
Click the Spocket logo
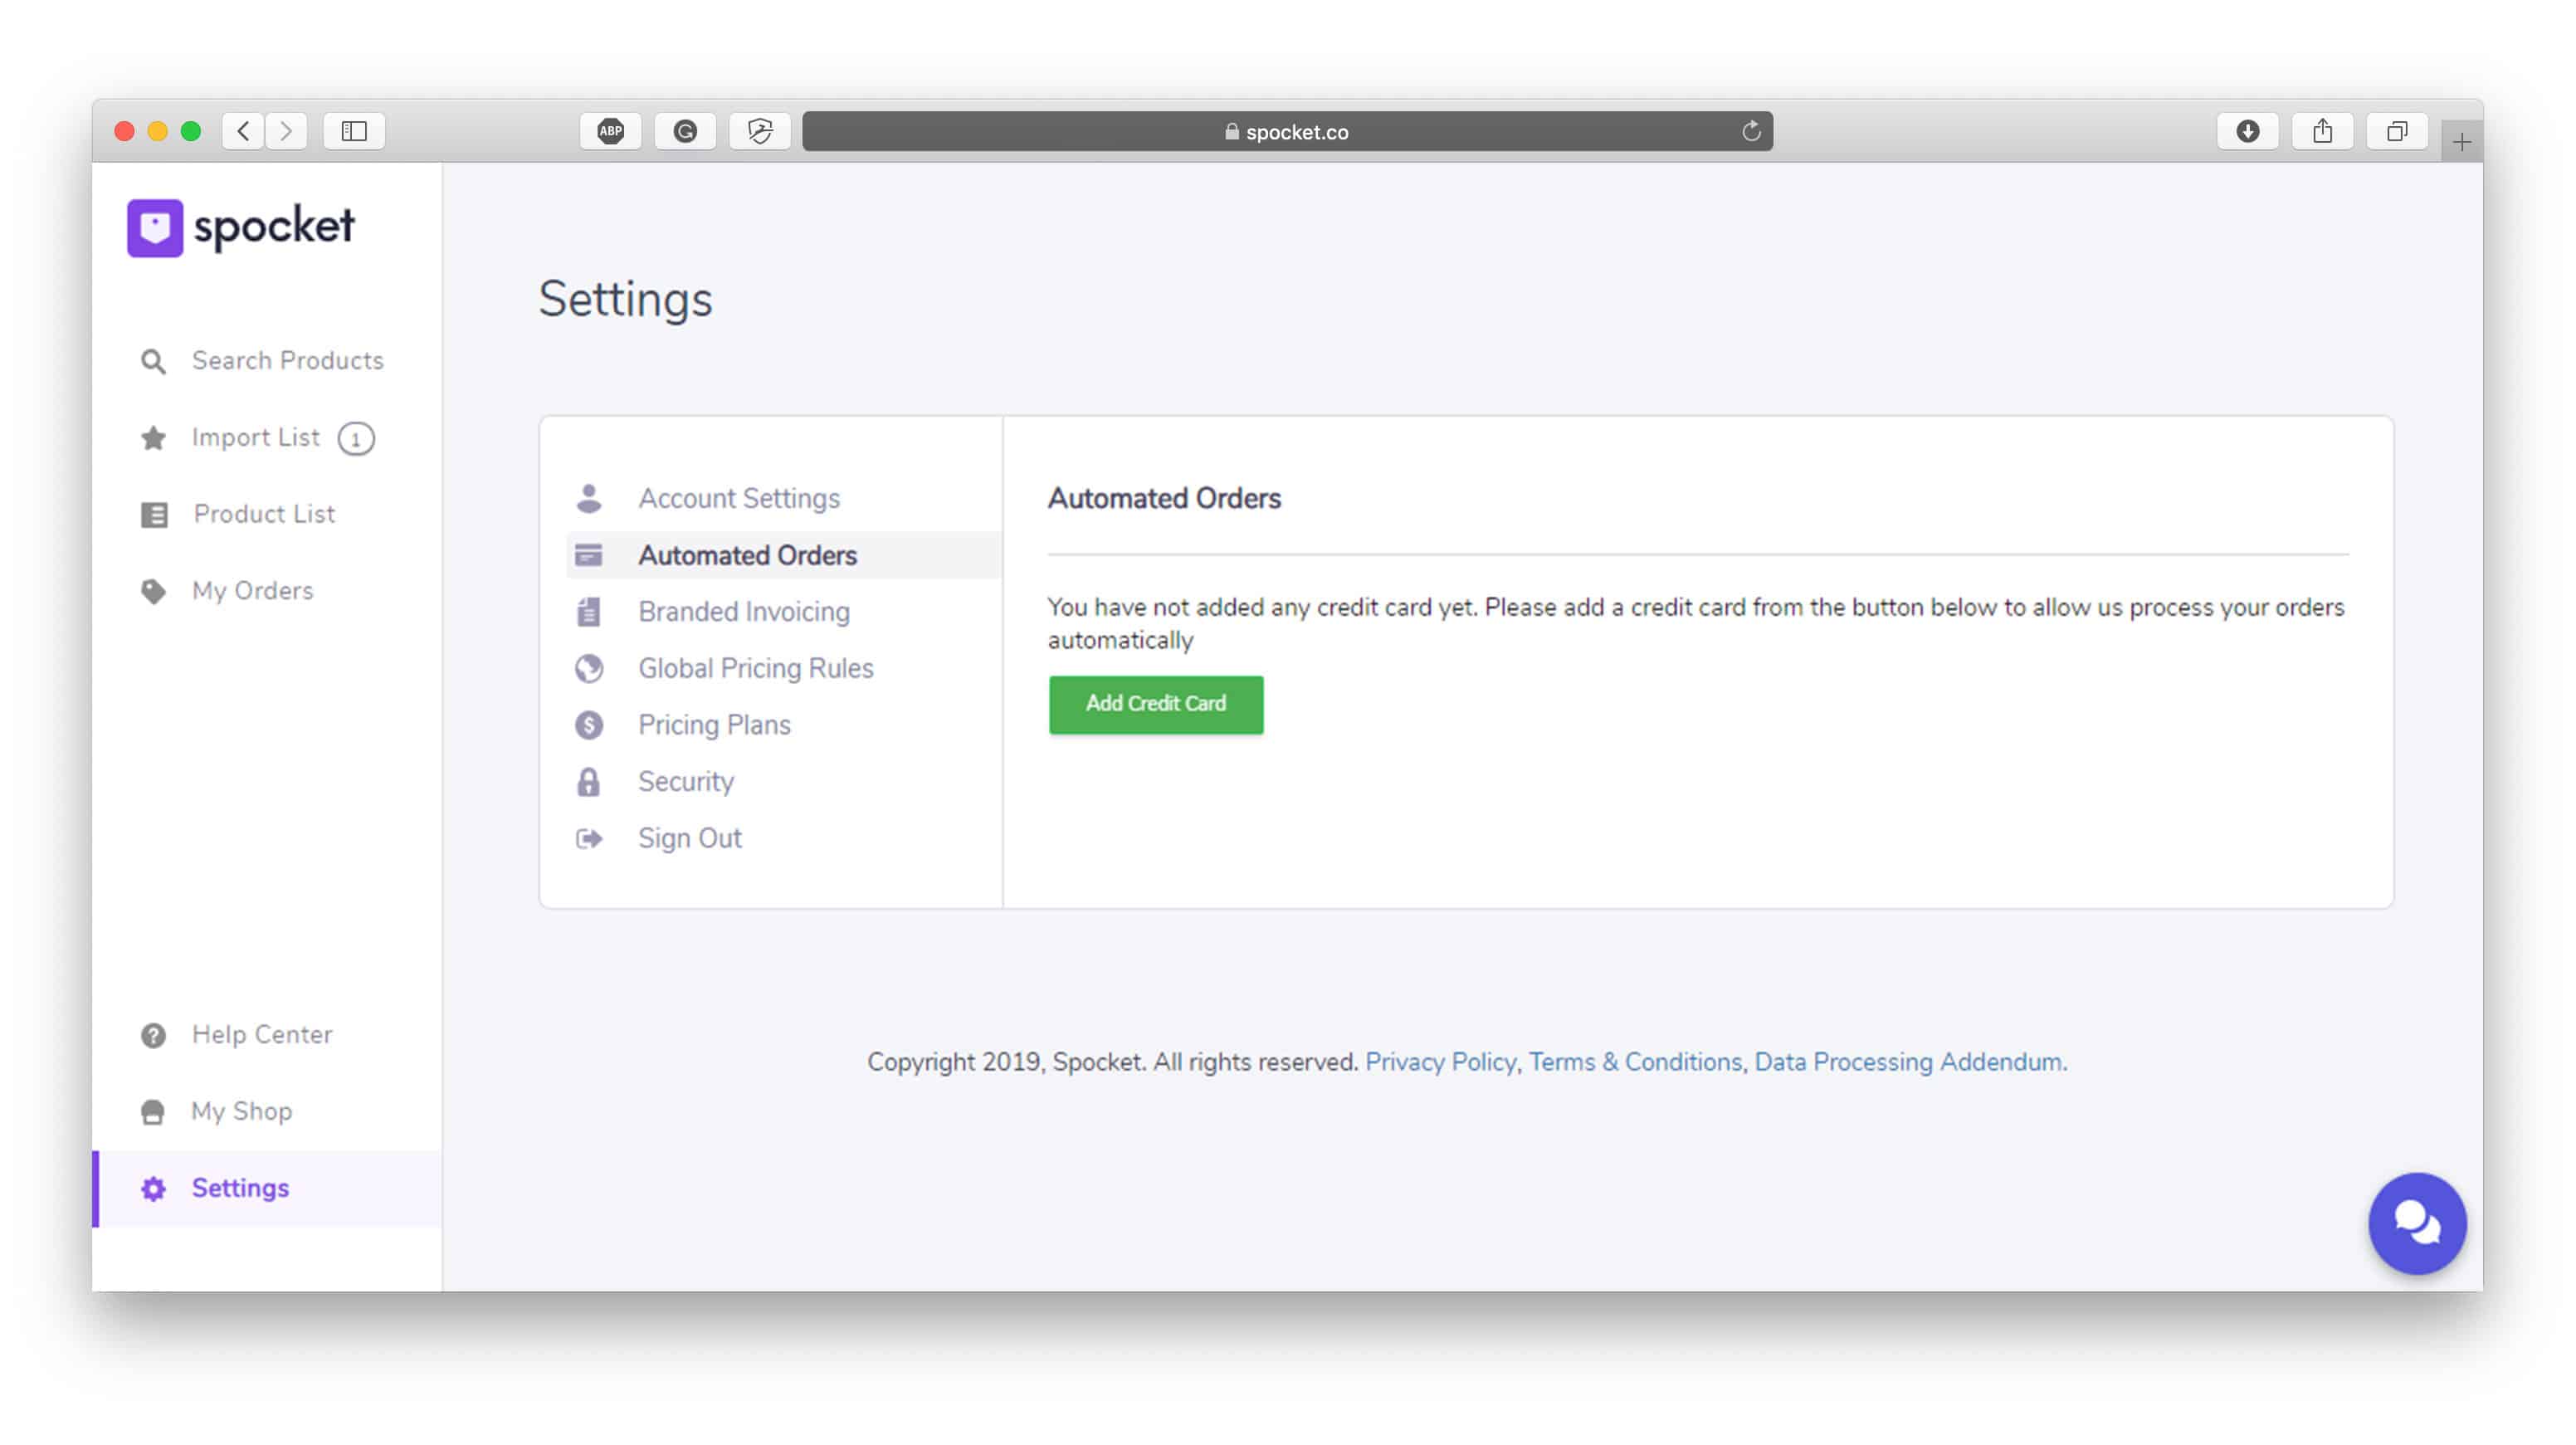coord(240,227)
